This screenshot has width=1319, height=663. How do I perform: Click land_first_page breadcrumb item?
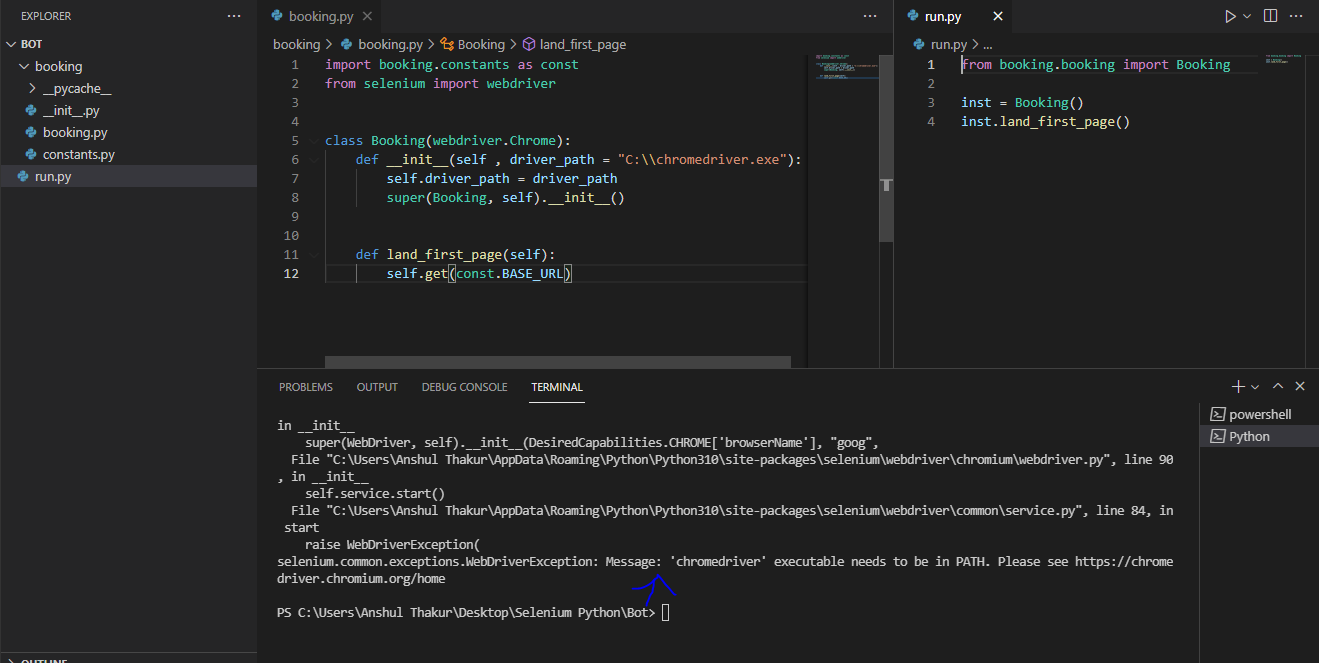coord(574,44)
